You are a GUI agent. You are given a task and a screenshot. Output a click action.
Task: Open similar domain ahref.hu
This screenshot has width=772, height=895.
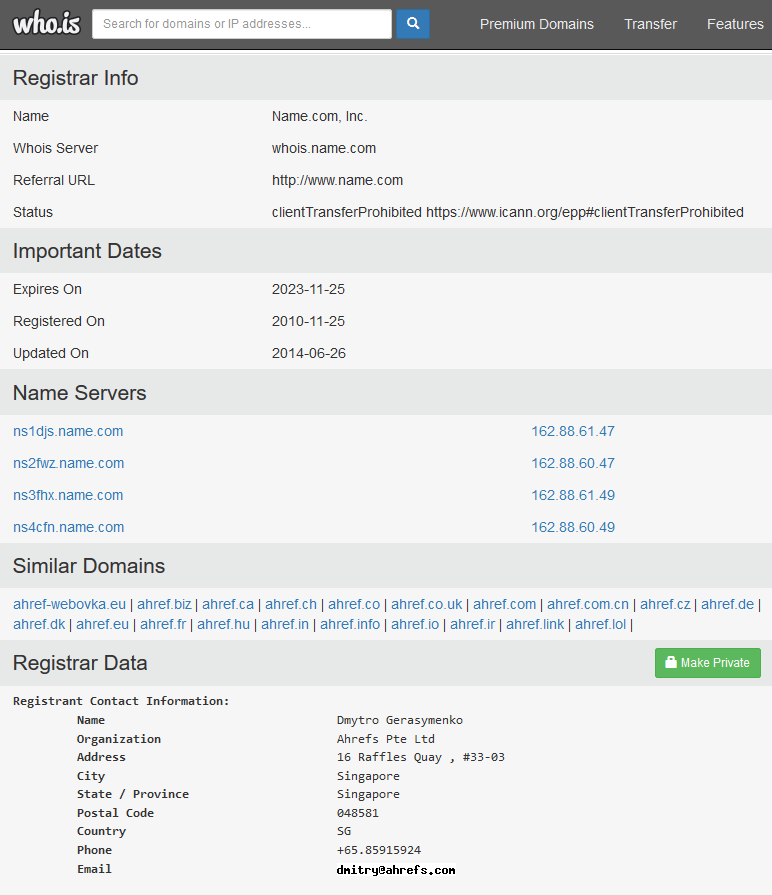pos(224,624)
